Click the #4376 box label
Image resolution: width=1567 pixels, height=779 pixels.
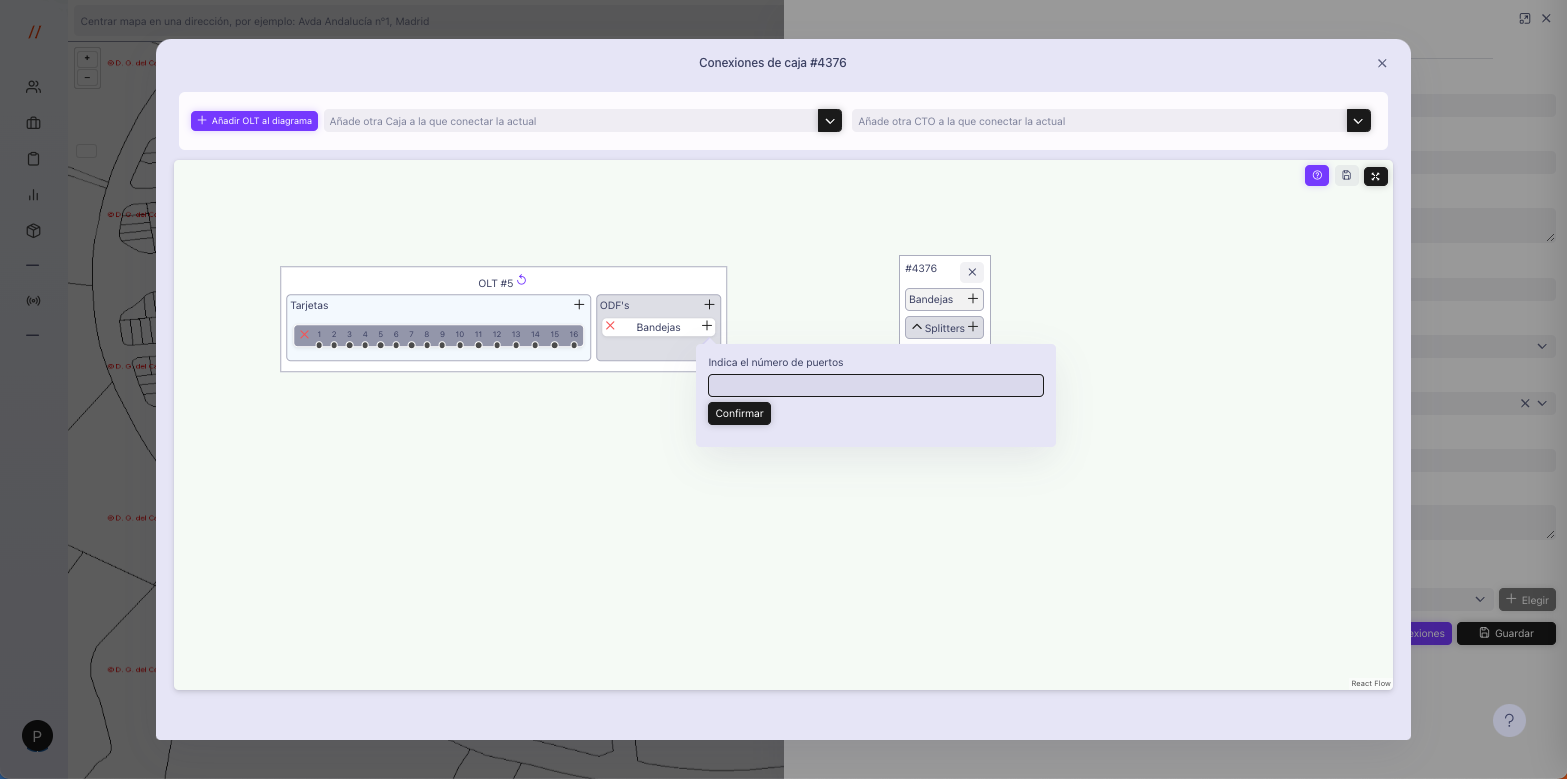pos(921,268)
